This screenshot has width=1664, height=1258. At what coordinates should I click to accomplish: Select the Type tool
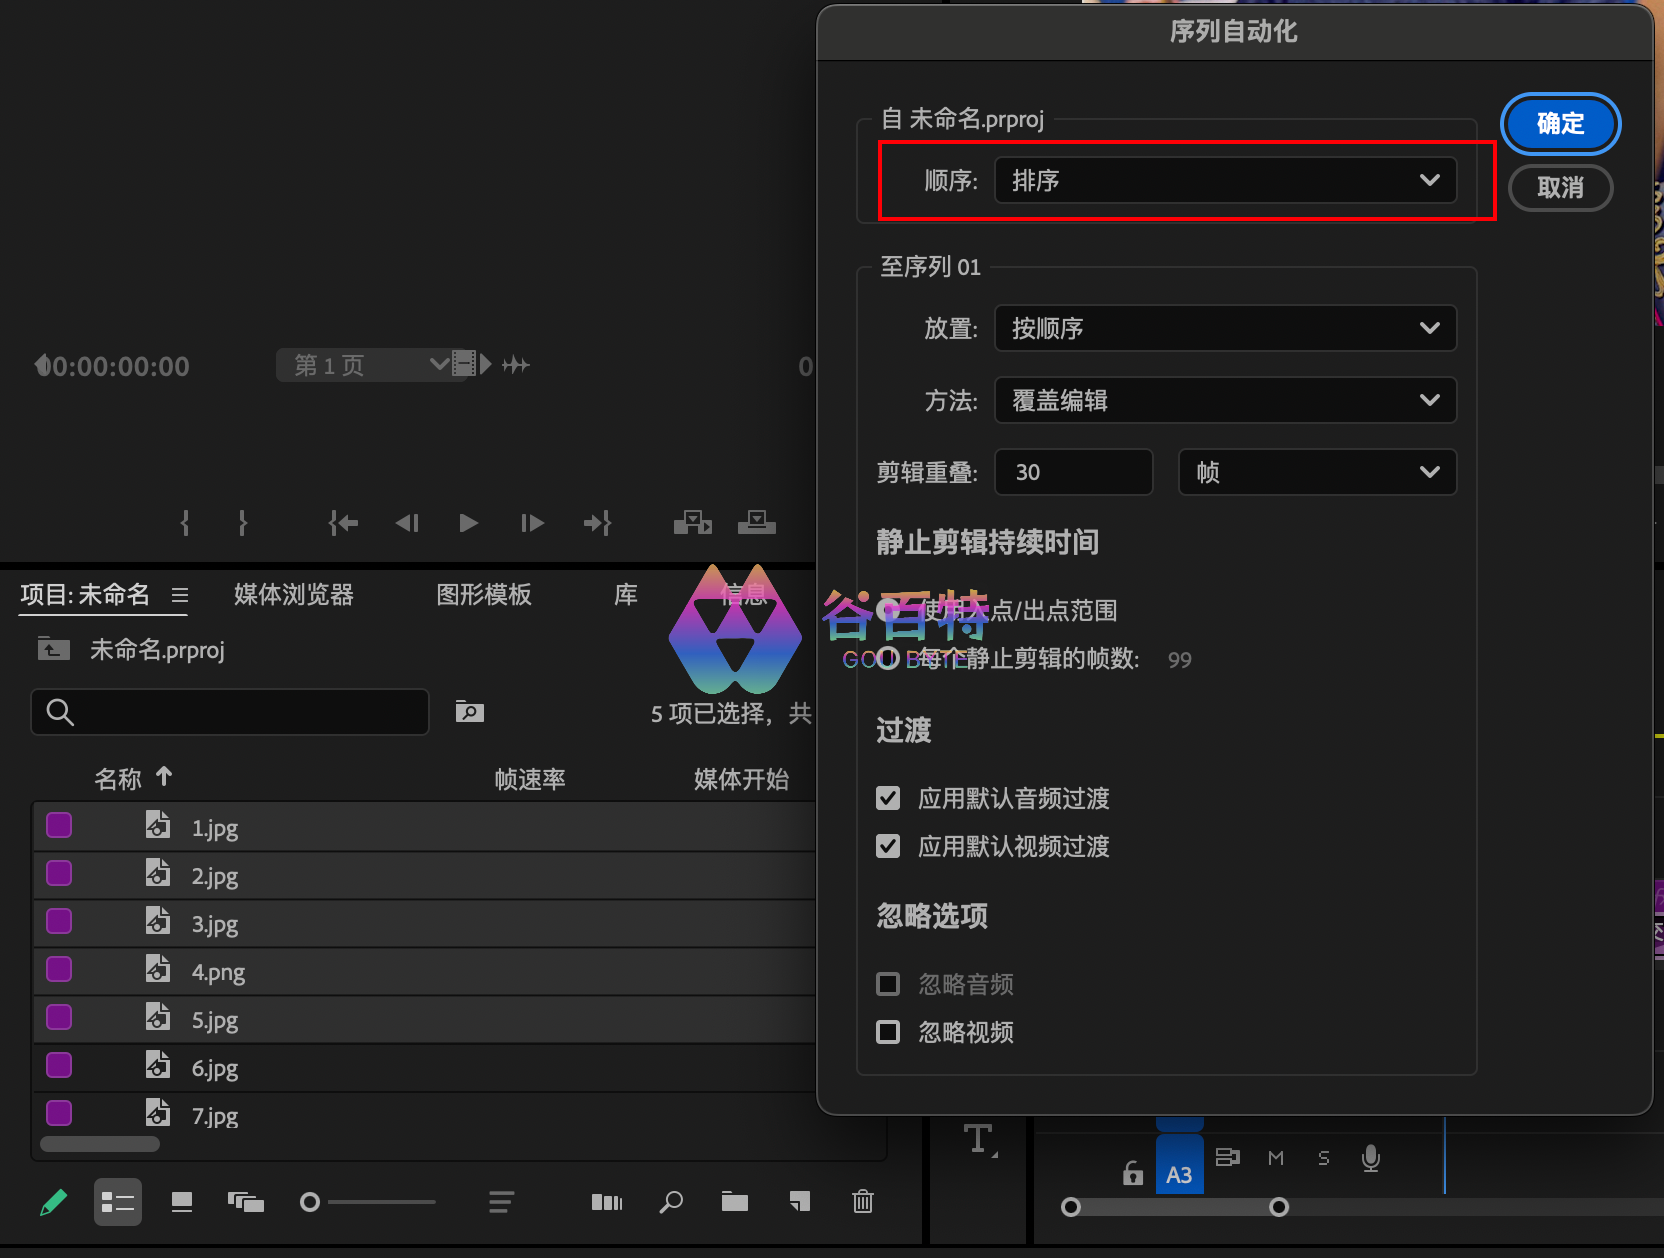(x=978, y=1139)
